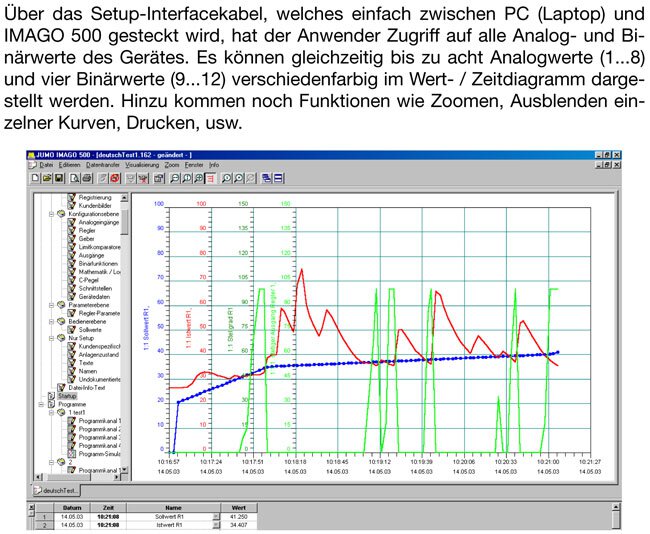Switch to the deutschTest document tab
Screen dimensions: 650x534
point(60,490)
